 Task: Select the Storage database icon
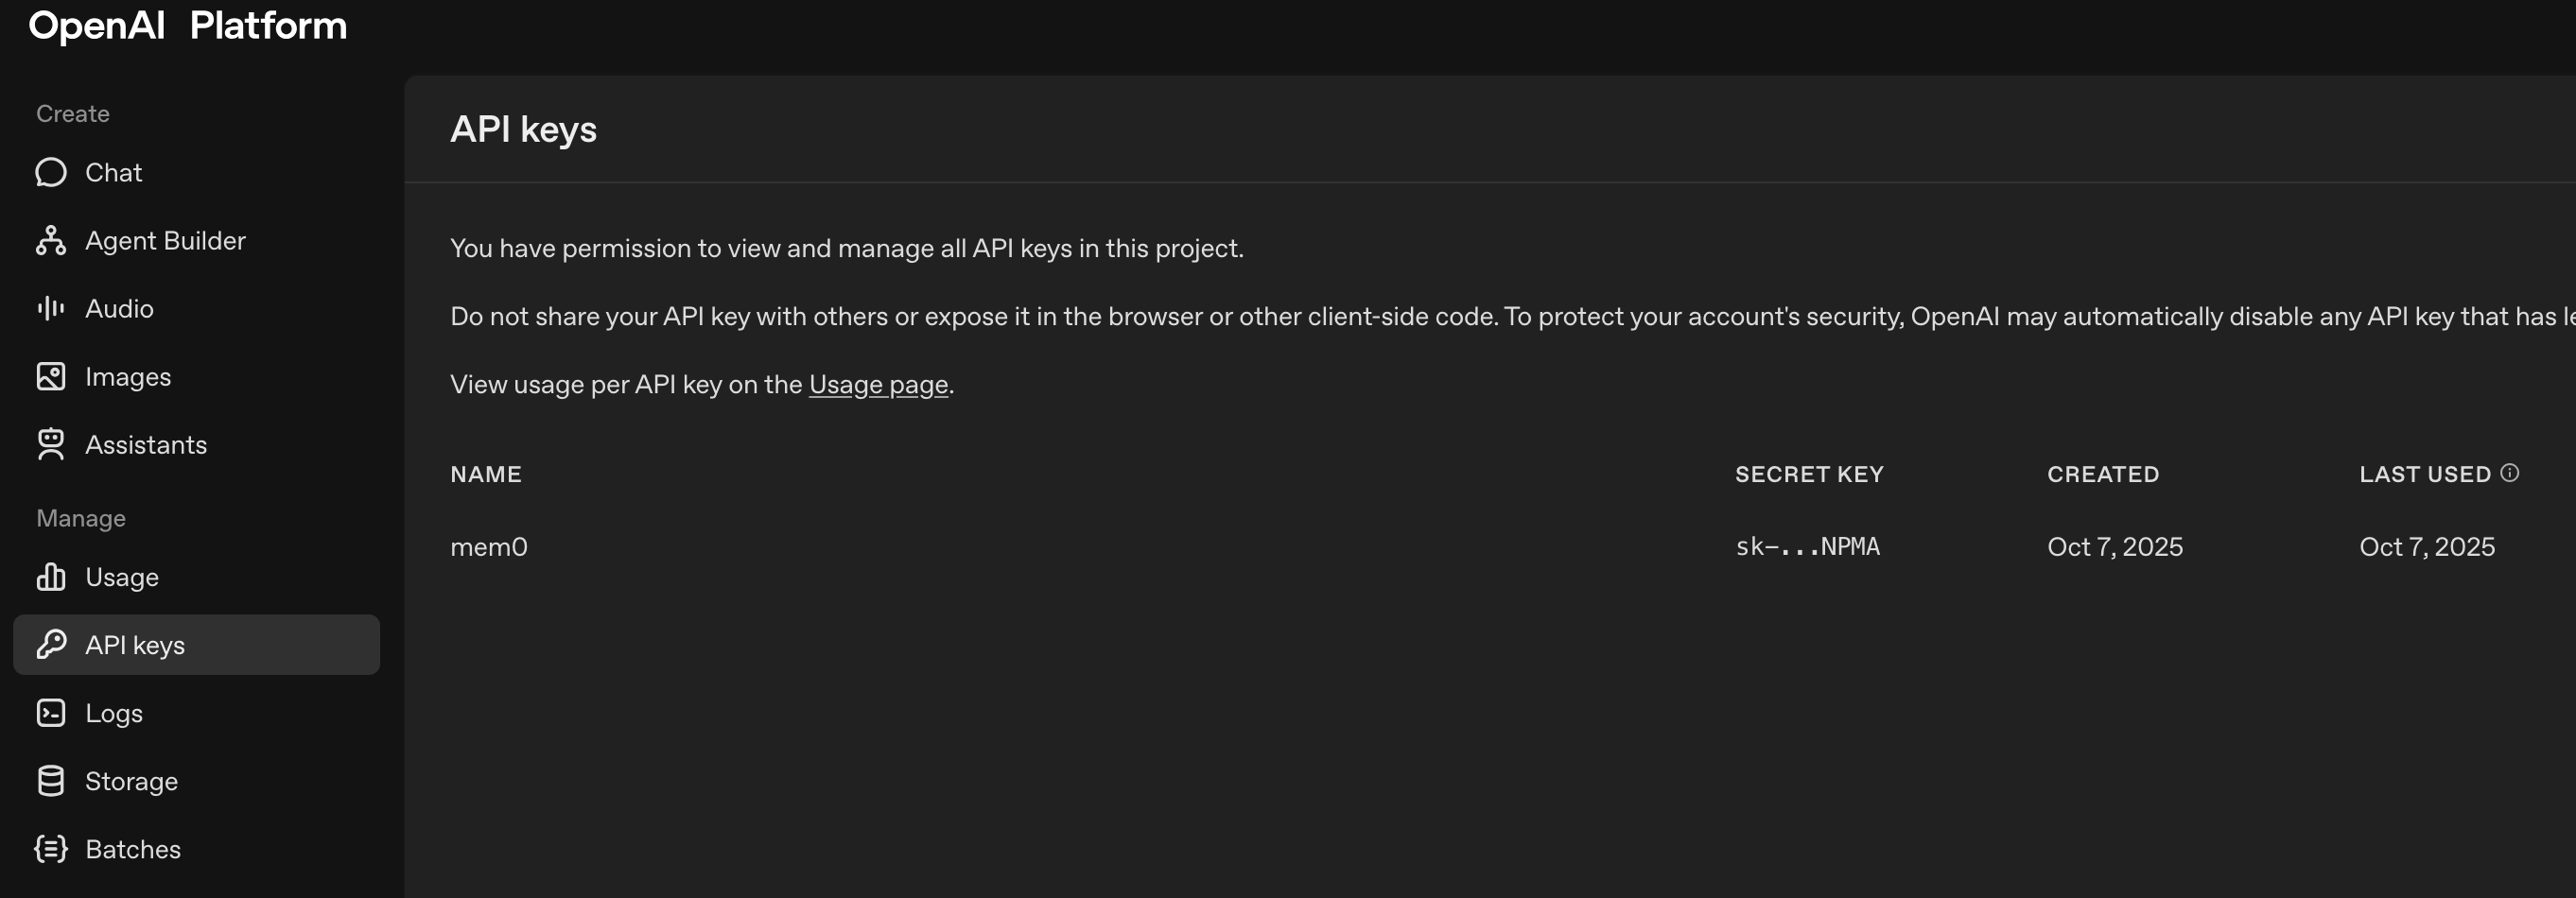pyautogui.click(x=51, y=781)
